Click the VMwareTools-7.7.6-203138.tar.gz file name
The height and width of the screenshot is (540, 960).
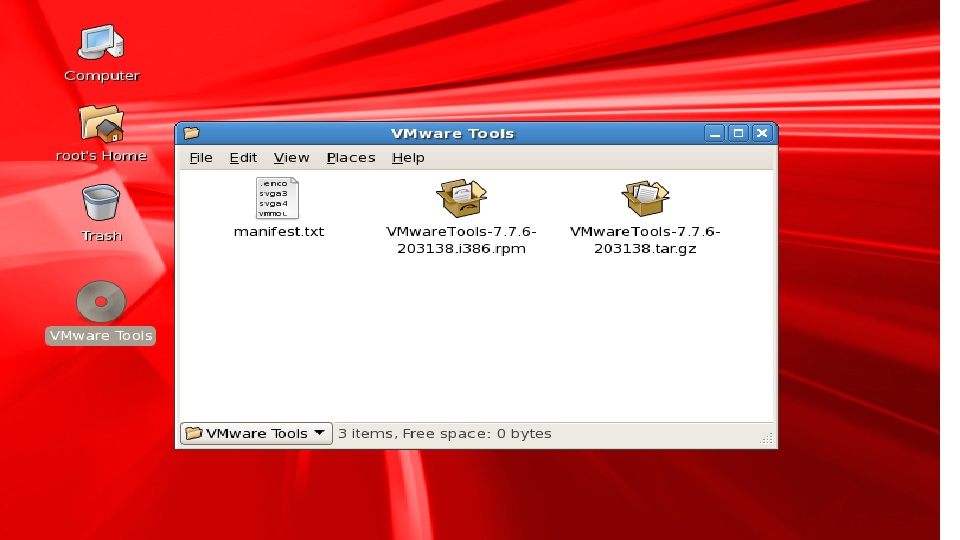click(x=645, y=240)
